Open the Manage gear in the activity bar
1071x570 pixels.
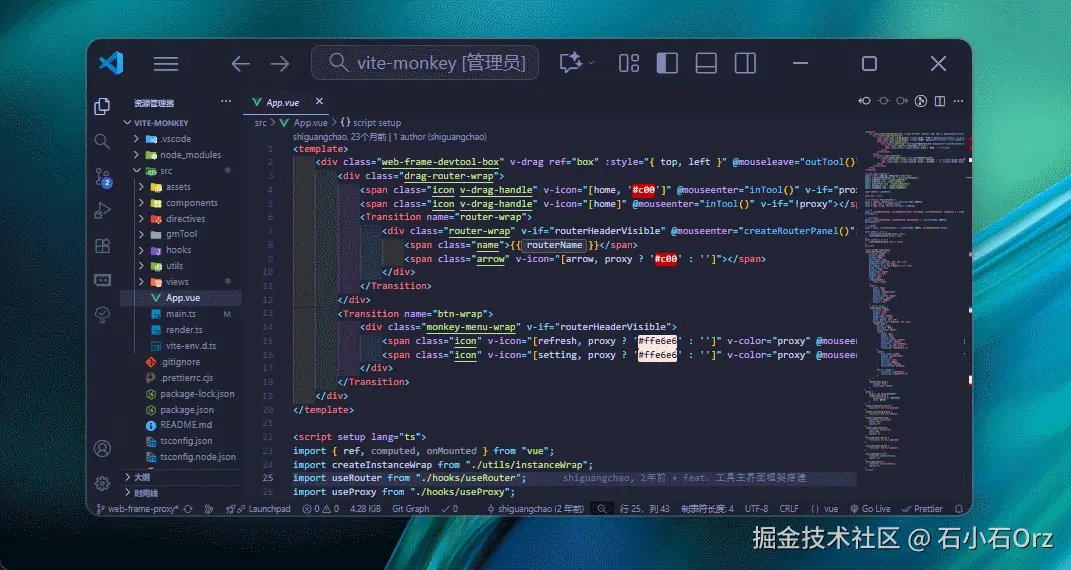pyautogui.click(x=102, y=483)
